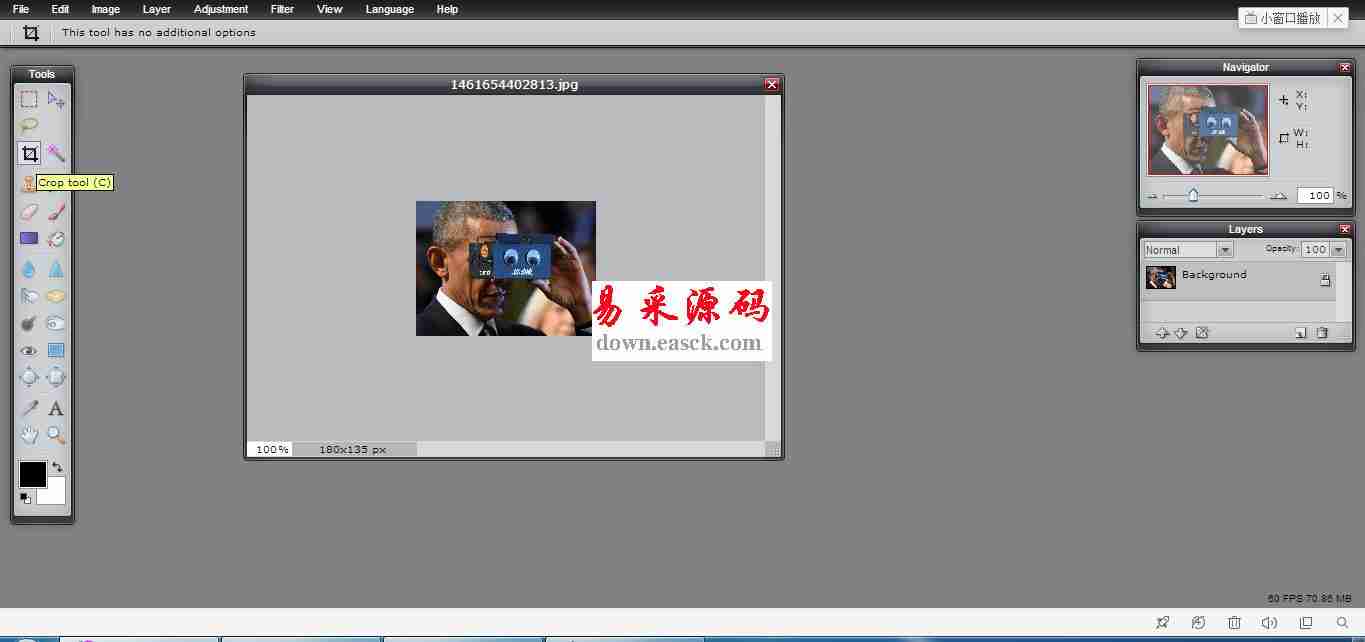Image resolution: width=1365 pixels, height=642 pixels.
Task: Click the 100% zoom field in image window
Action: pos(271,450)
